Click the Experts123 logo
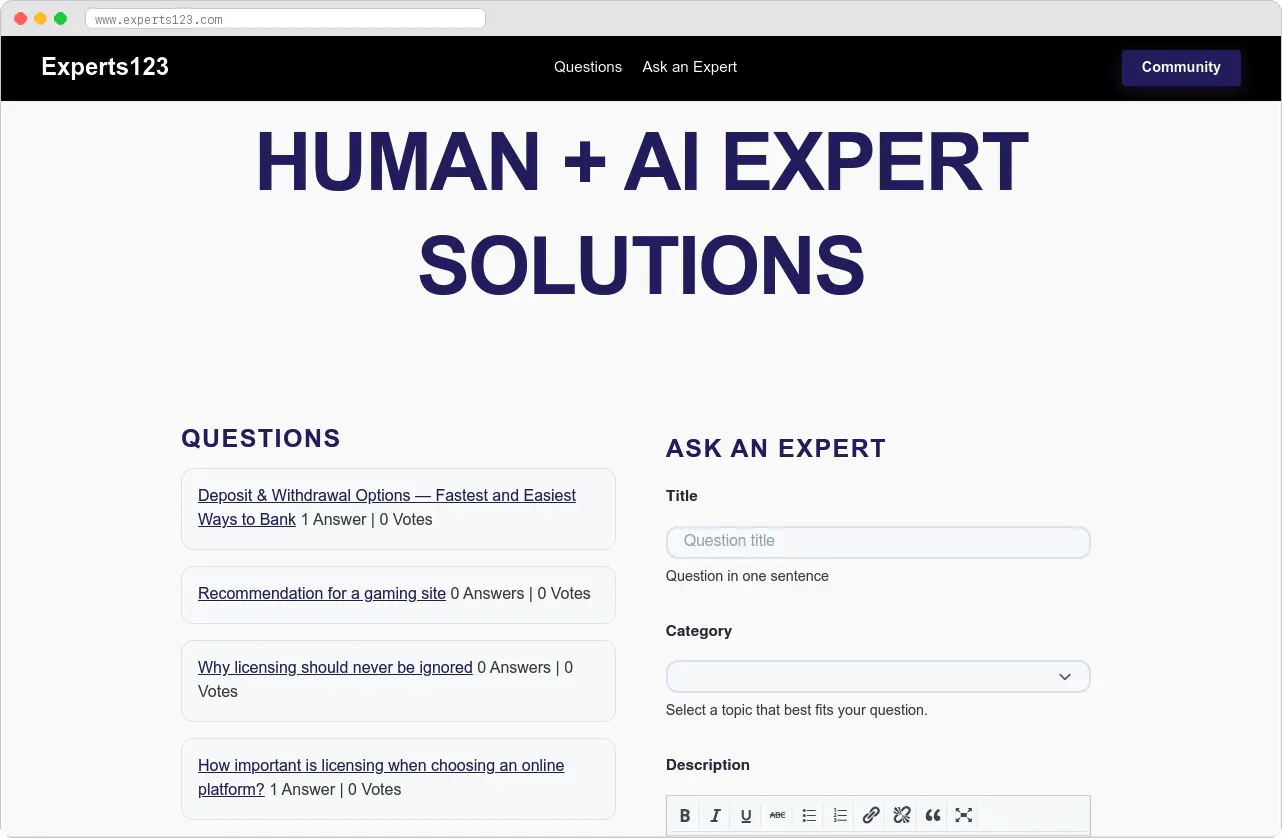1282x838 pixels. pyautogui.click(x=104, y=67)
